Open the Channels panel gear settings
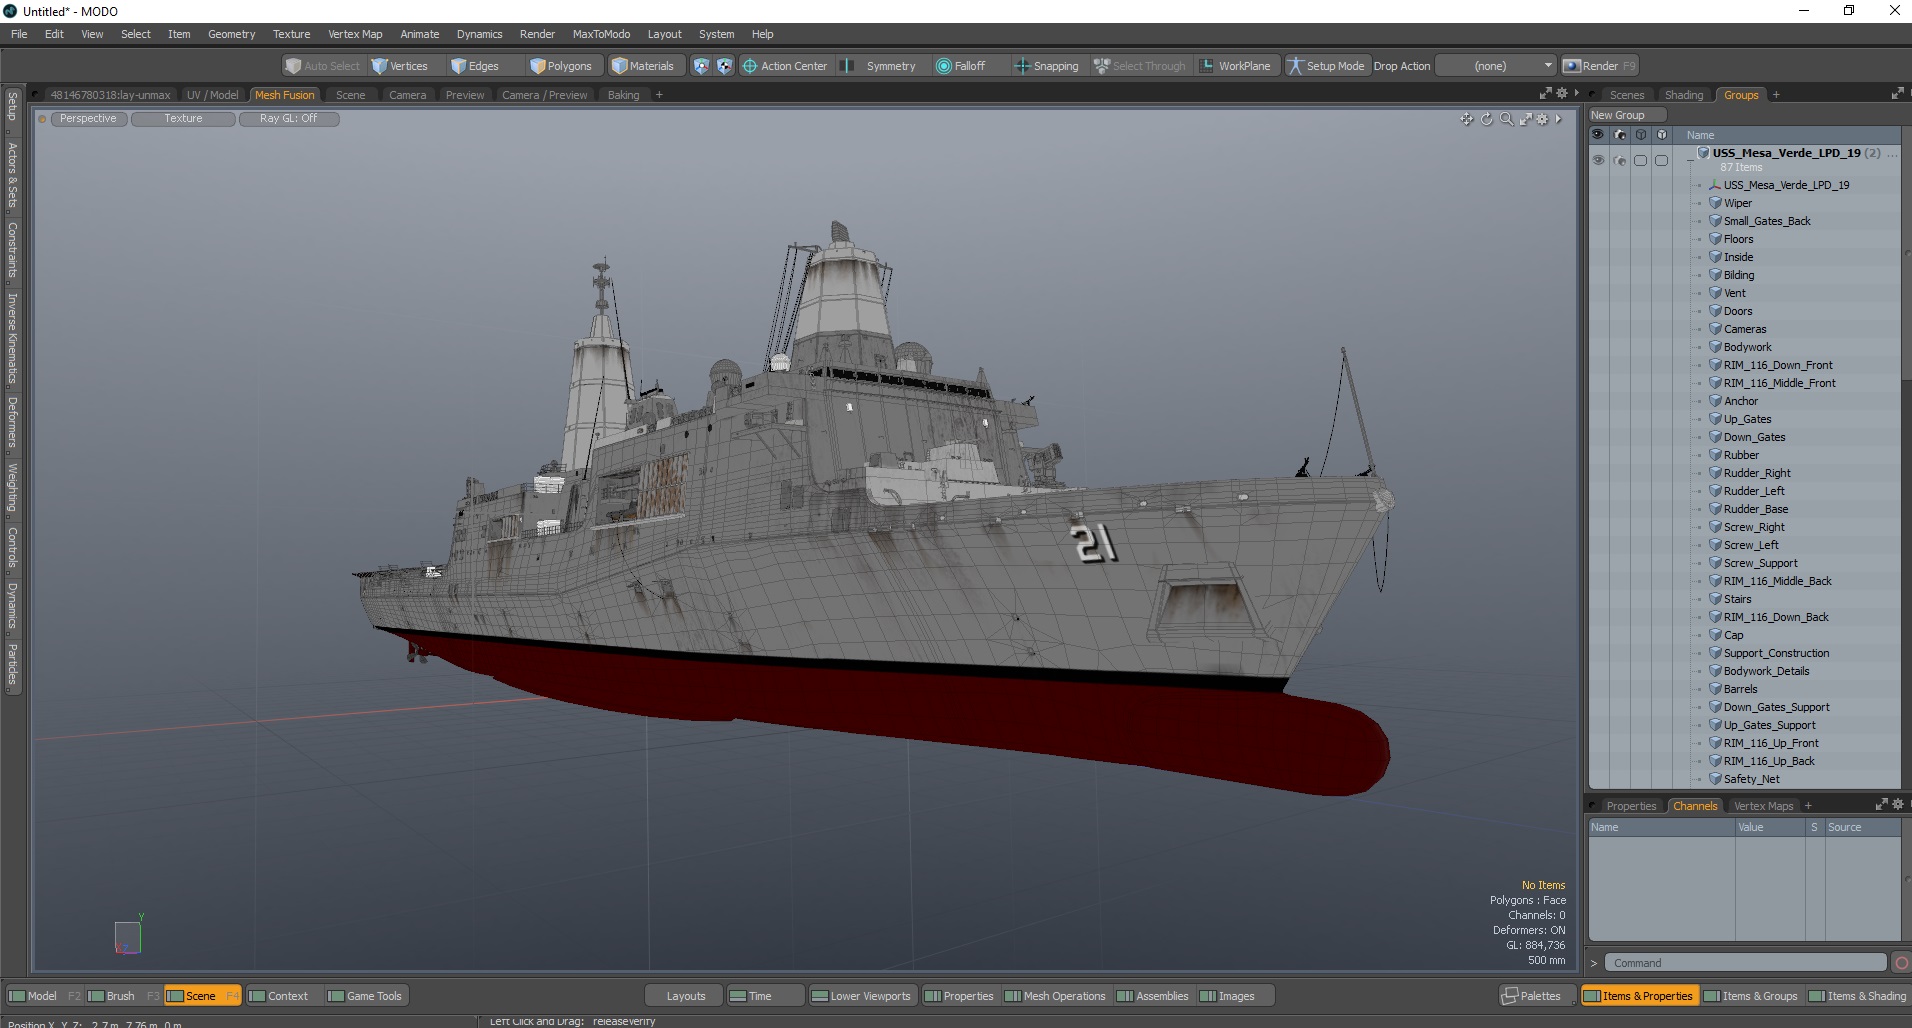1912x1028 pixels. click(x=1898, y=804)
